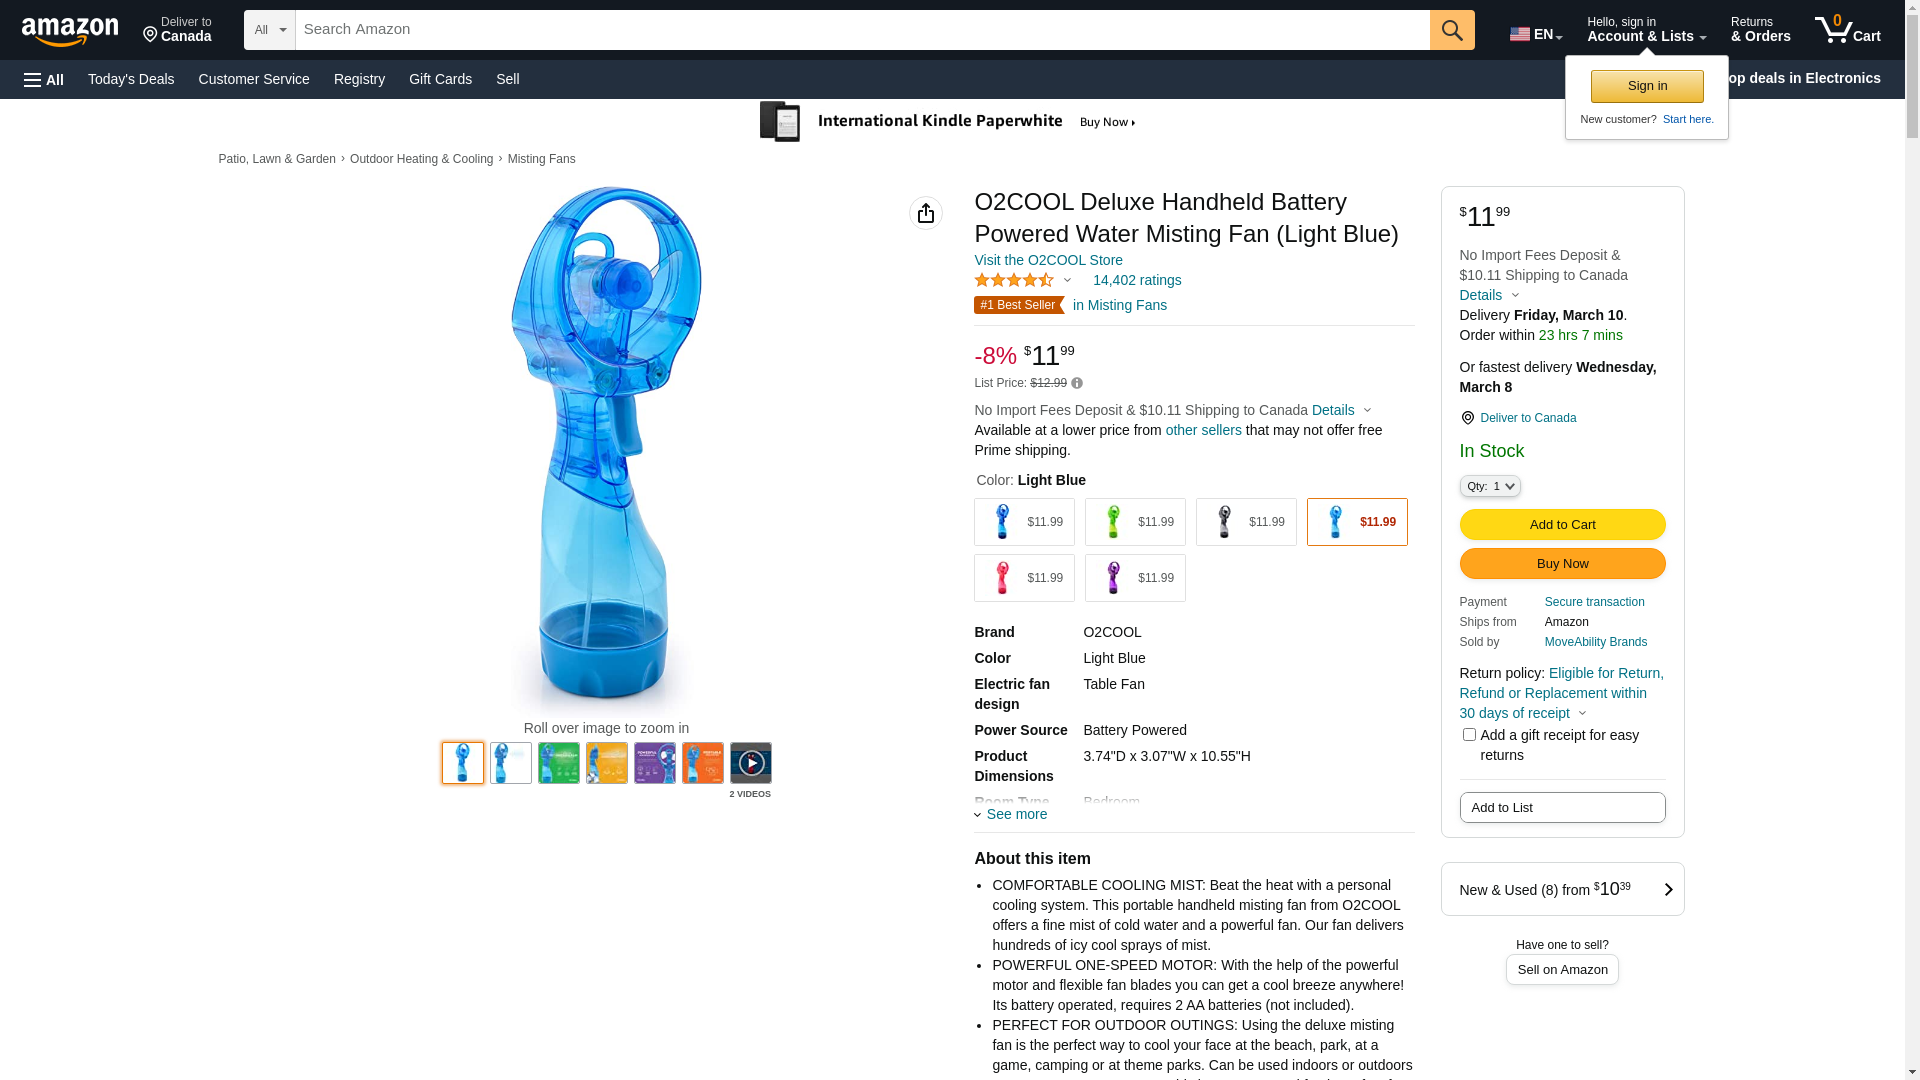Open Today's Deals in nav bar
This screenshot has width=1920, height=1080.
coord(131,79)
